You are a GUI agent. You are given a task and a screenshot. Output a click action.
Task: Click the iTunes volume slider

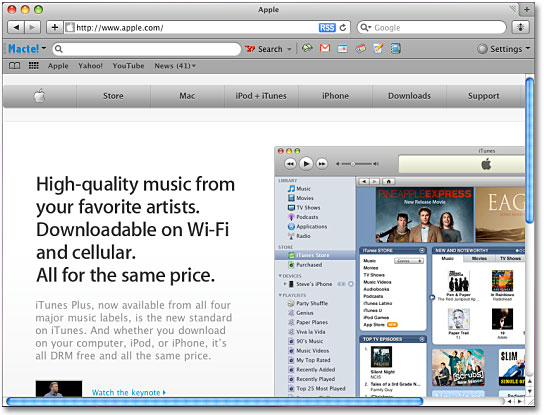(x=357, y=164)
